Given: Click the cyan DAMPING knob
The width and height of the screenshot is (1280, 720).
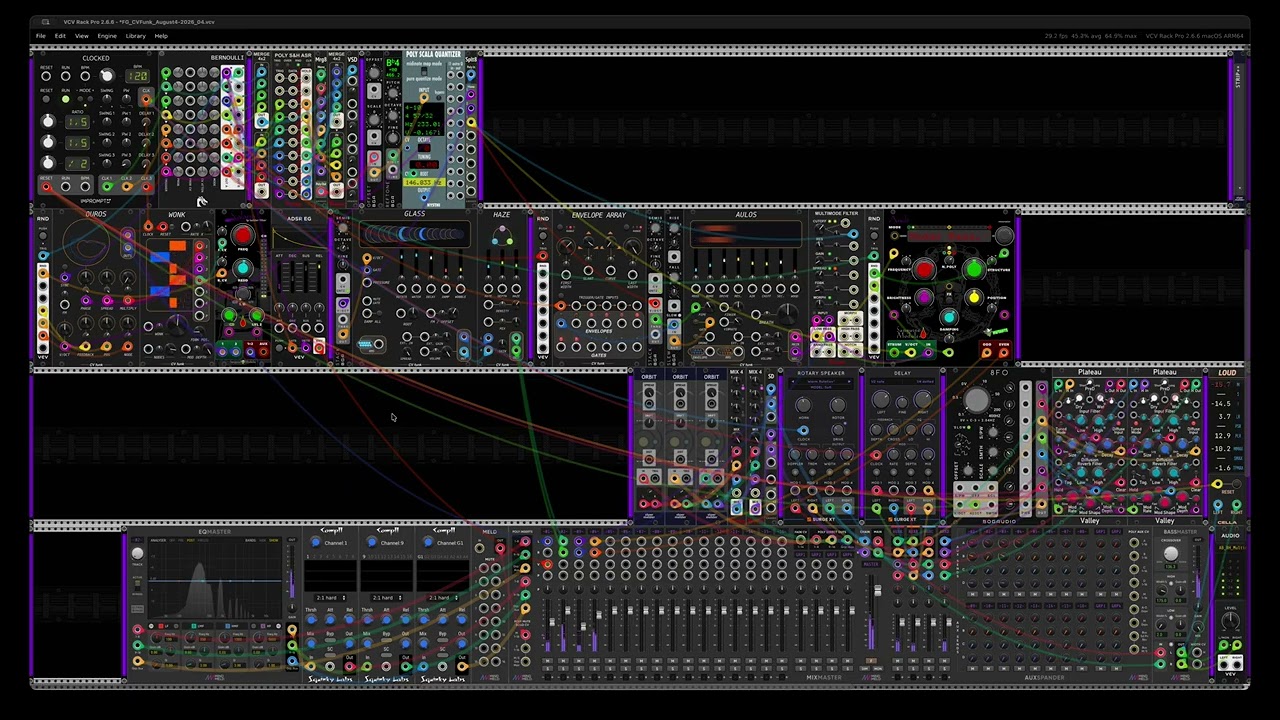Looking at the screenshot, I should click(x=948, y=318).
